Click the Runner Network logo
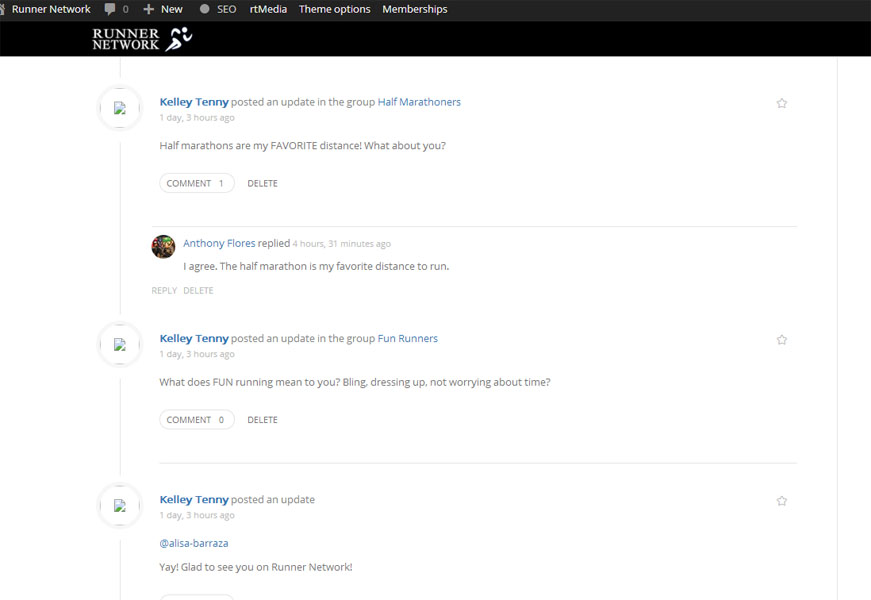This screenshot has width=871, height=600. pos(142,39)
